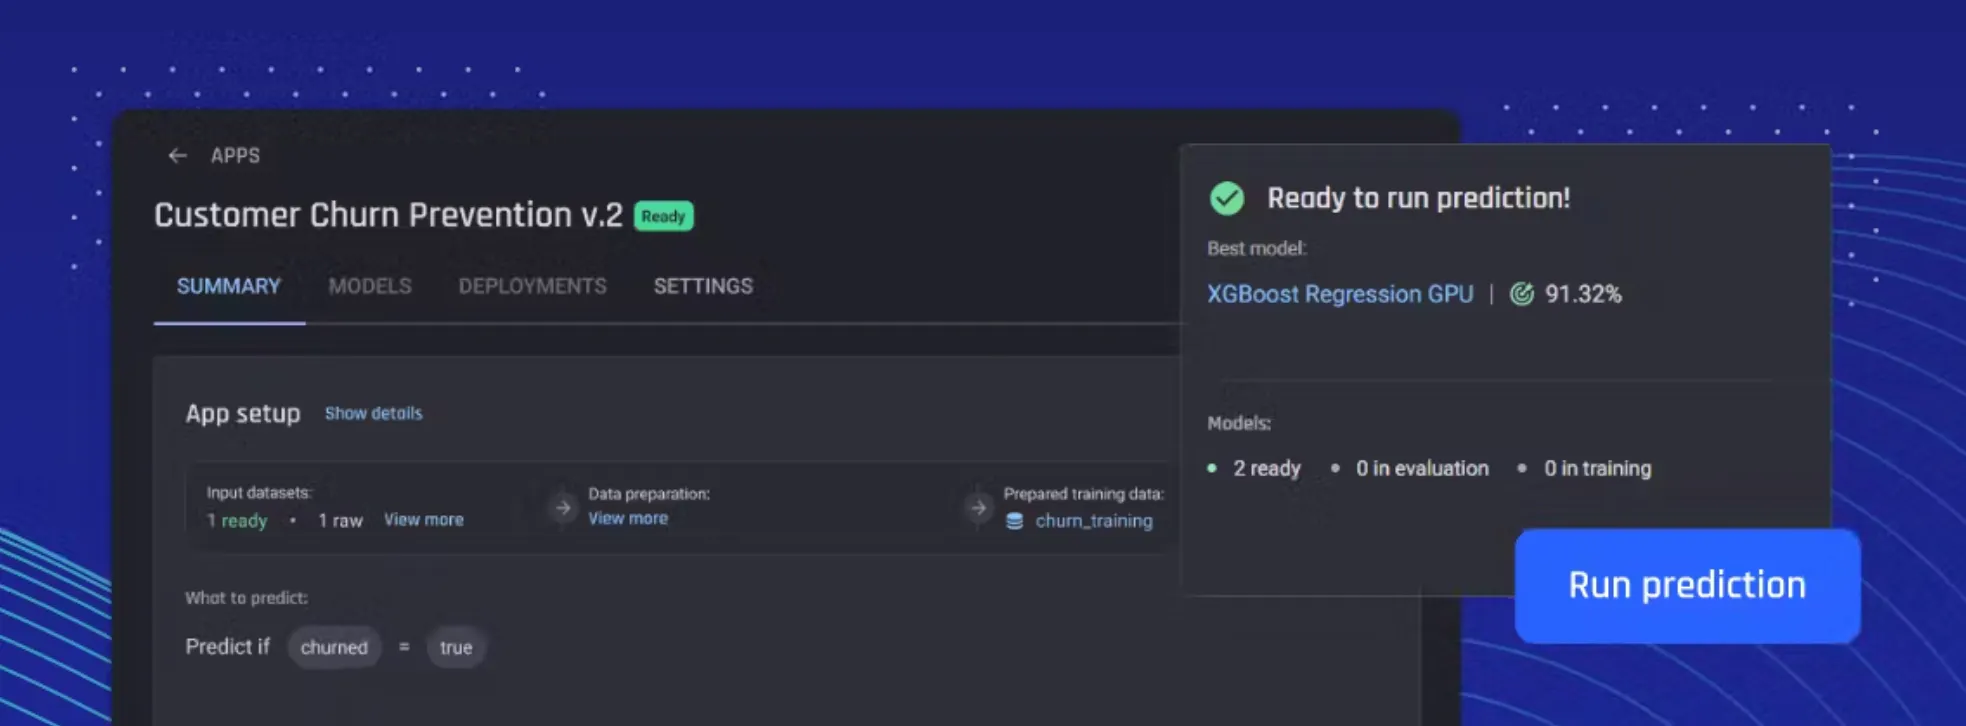The height and width of the screenshot is (726, 1966).
Task: Click View more under Input datasets
Action: coord(424,520)
